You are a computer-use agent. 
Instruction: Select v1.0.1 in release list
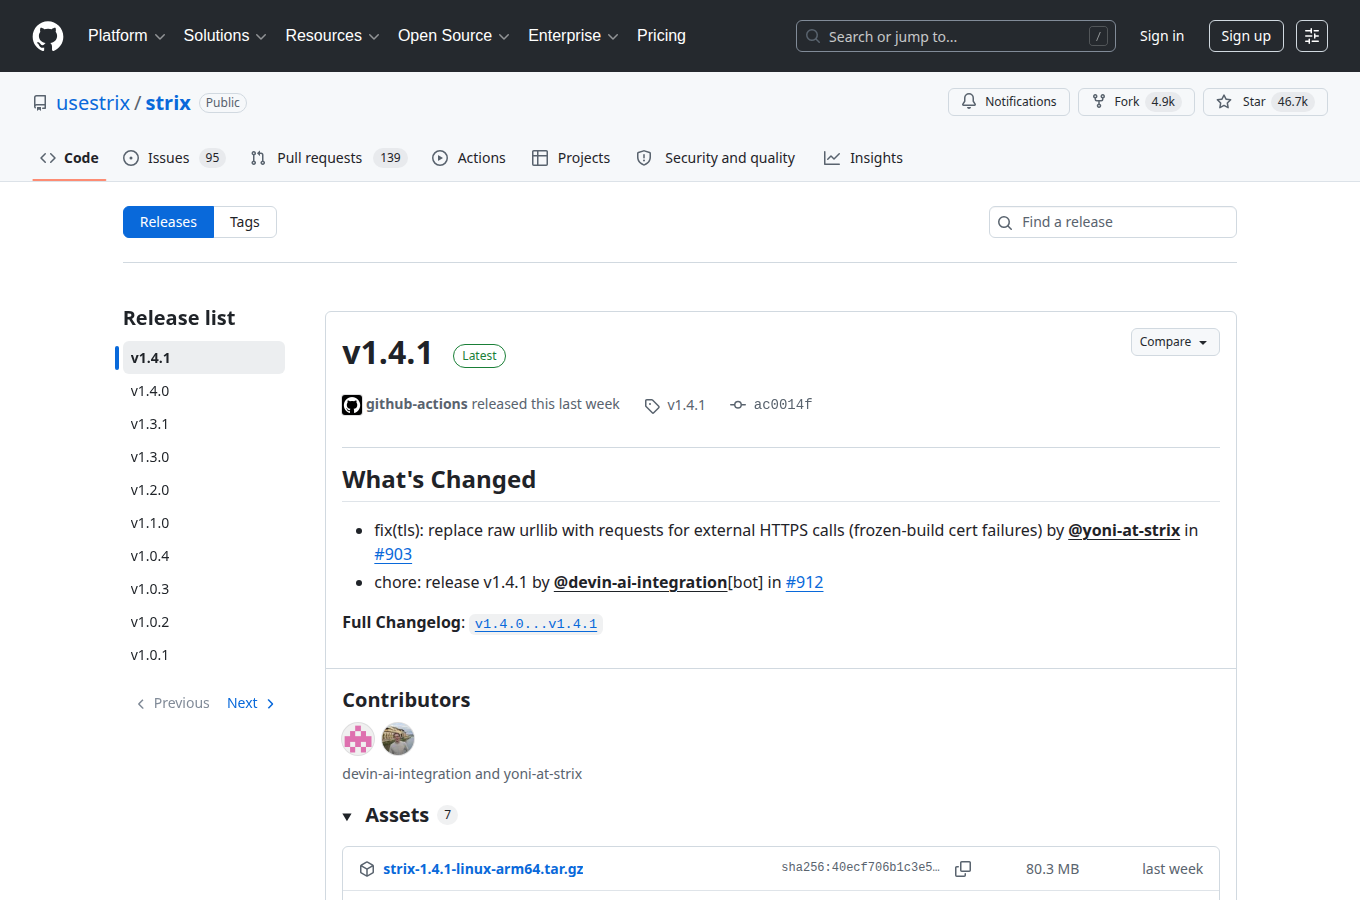(203, 655)
